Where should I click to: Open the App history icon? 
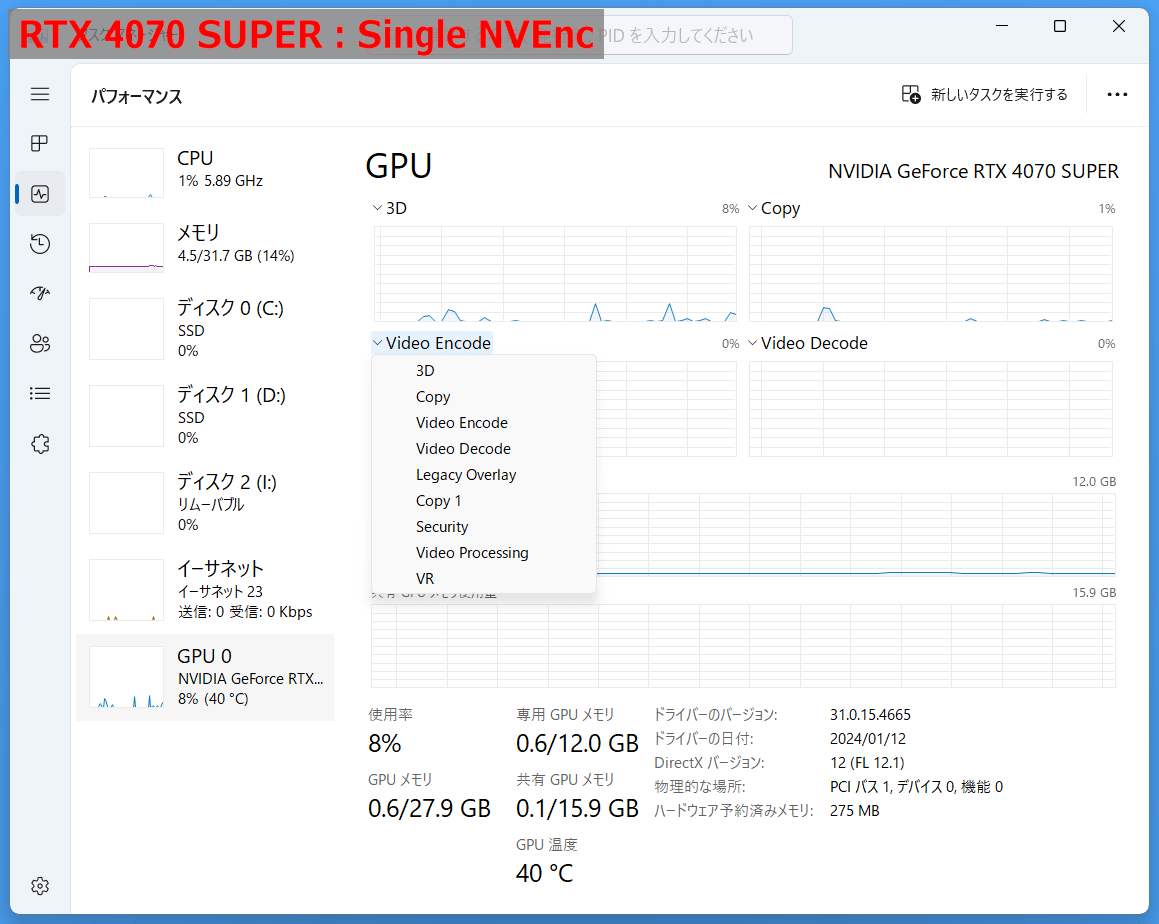[x=40, y=244]
